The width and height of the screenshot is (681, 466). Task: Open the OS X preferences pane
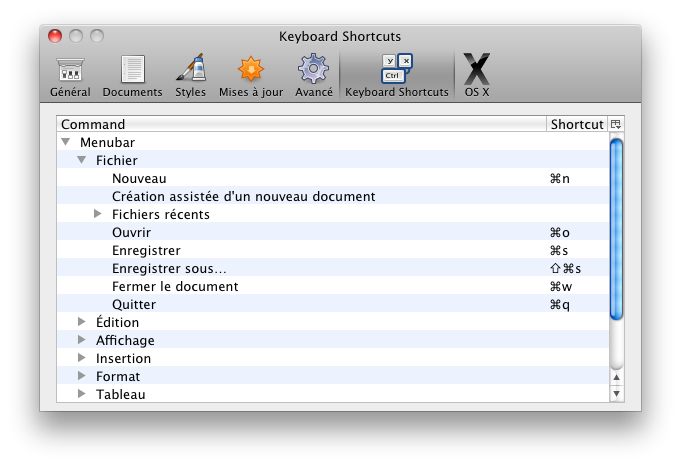point(477,76)
